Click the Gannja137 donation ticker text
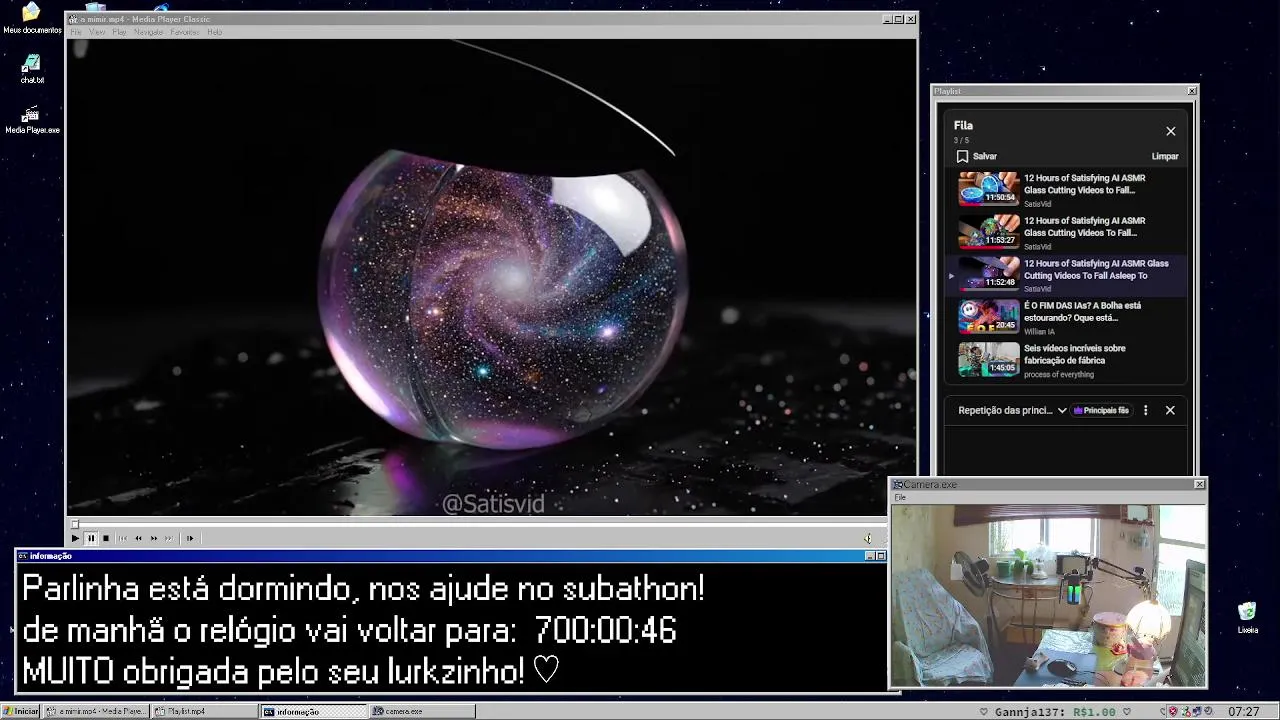The width and height of the screenshot is (1280, 720). click(x=1054, y=712)
